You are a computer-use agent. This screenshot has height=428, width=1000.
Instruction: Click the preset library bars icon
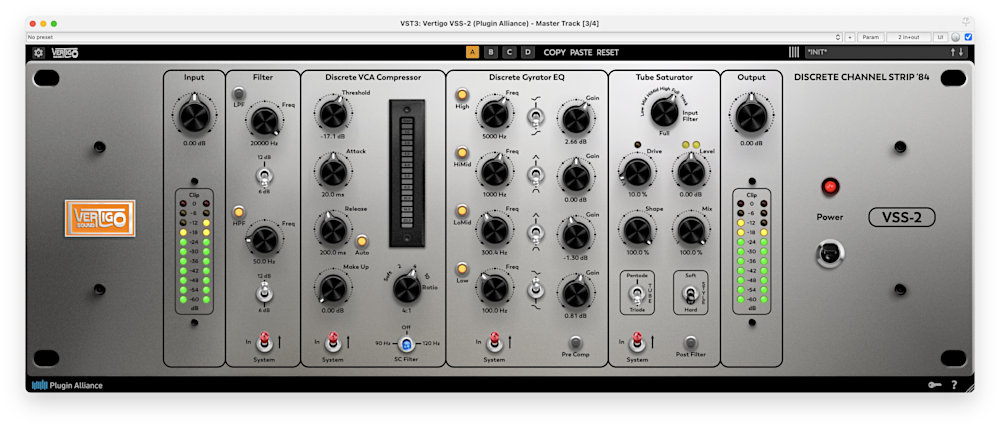click(794, 52)
